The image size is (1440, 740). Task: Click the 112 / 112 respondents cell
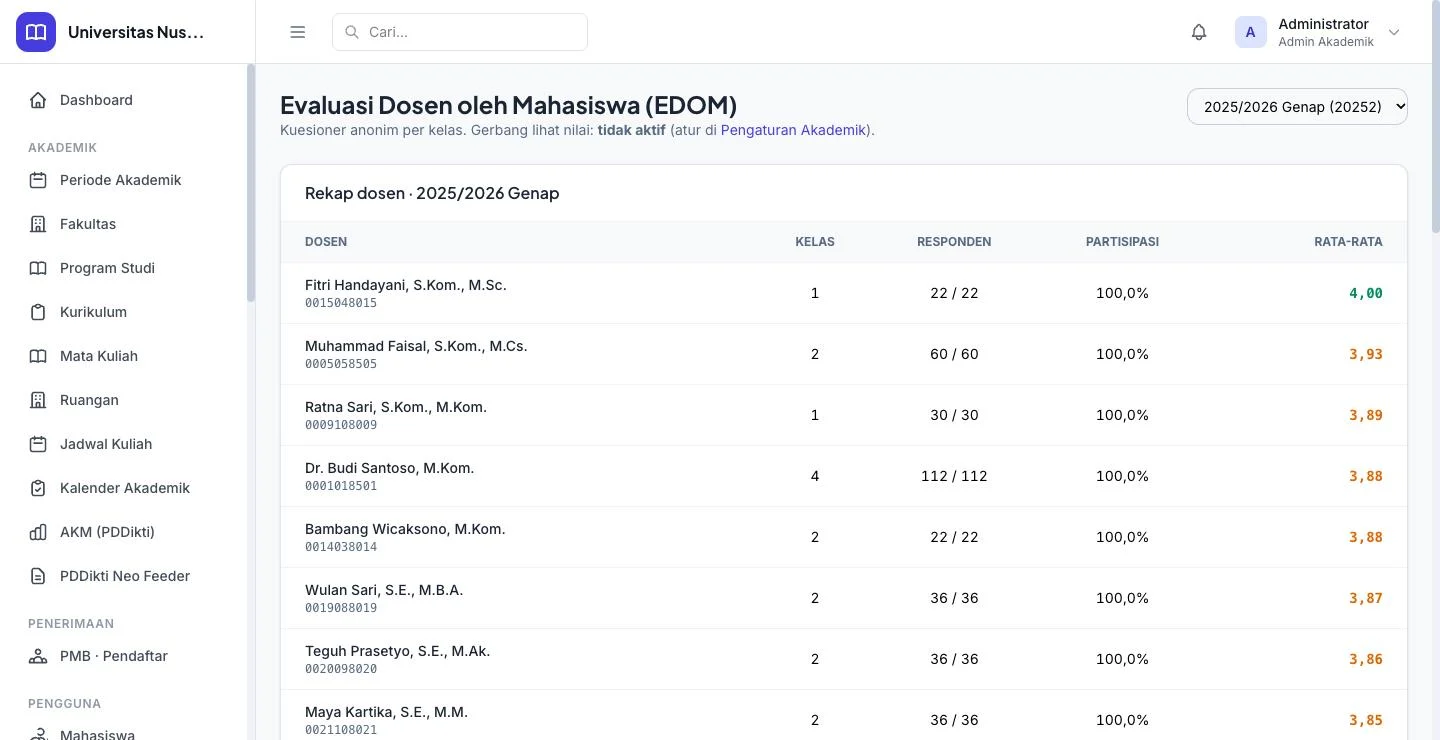[x=954, y=476]
